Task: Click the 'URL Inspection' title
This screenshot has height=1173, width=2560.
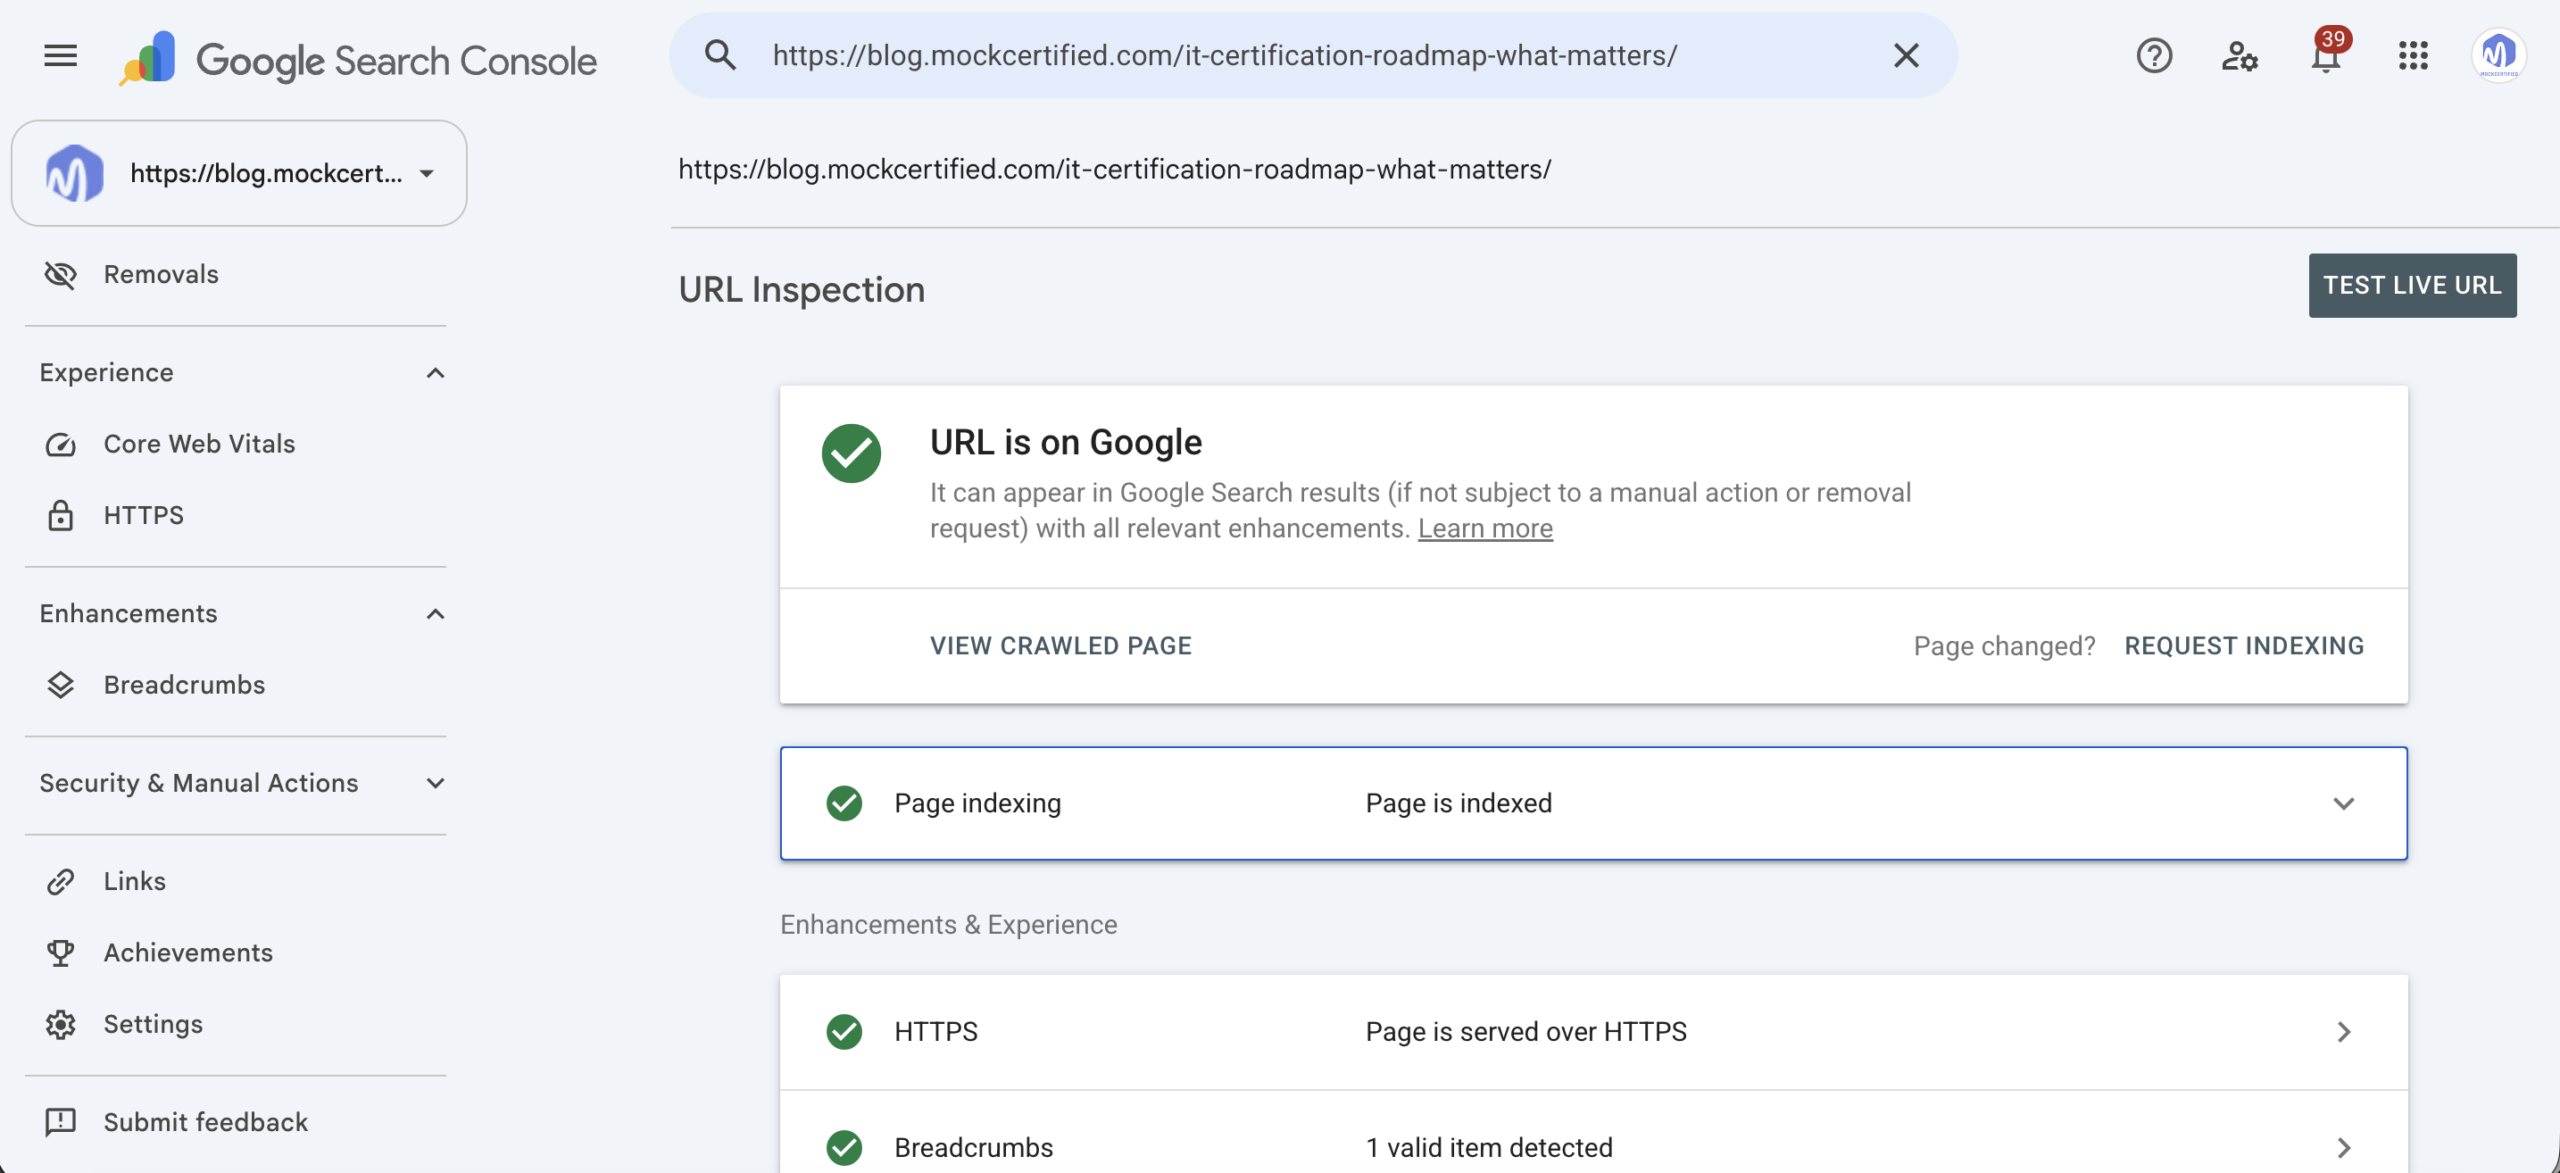Action: (801, 290)
